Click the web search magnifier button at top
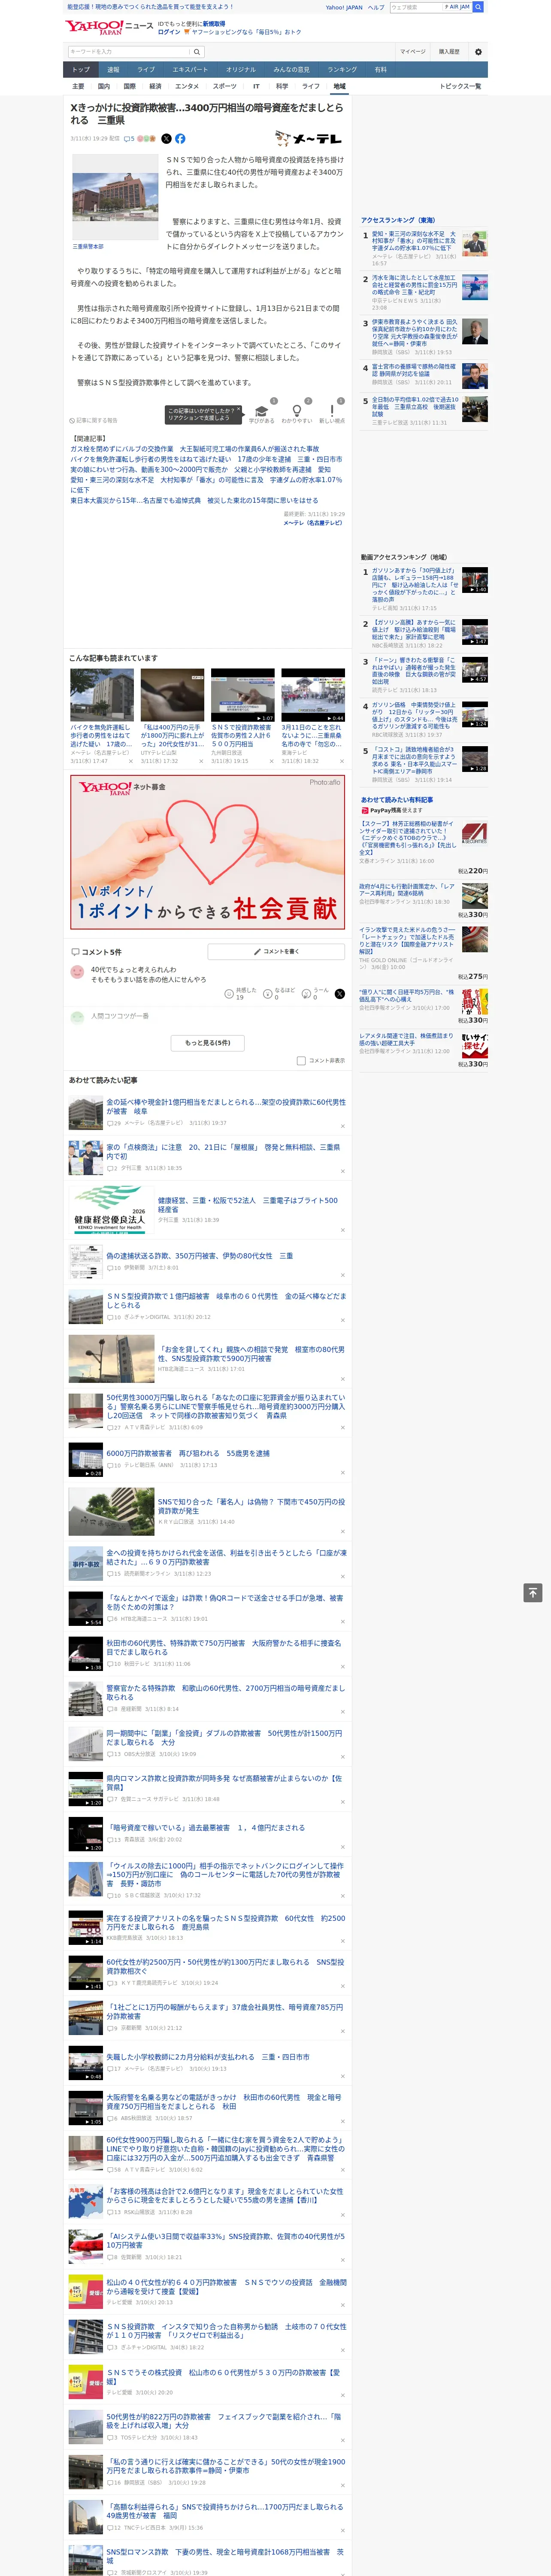 pyautogui.click(x=478, y=7)
